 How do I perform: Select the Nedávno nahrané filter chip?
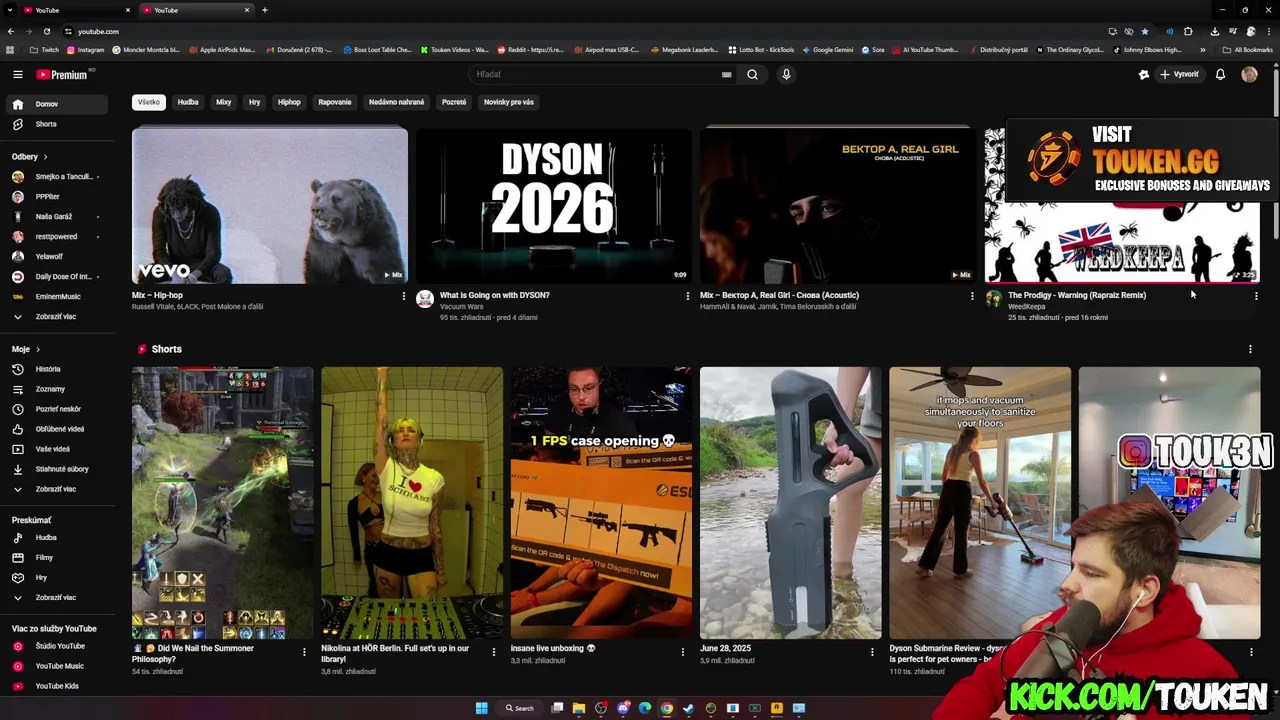(x=396, y=102)
